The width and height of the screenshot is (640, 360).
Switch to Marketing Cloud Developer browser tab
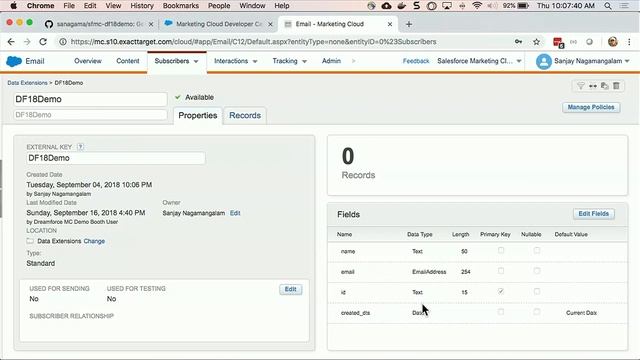tap(218, 24)
